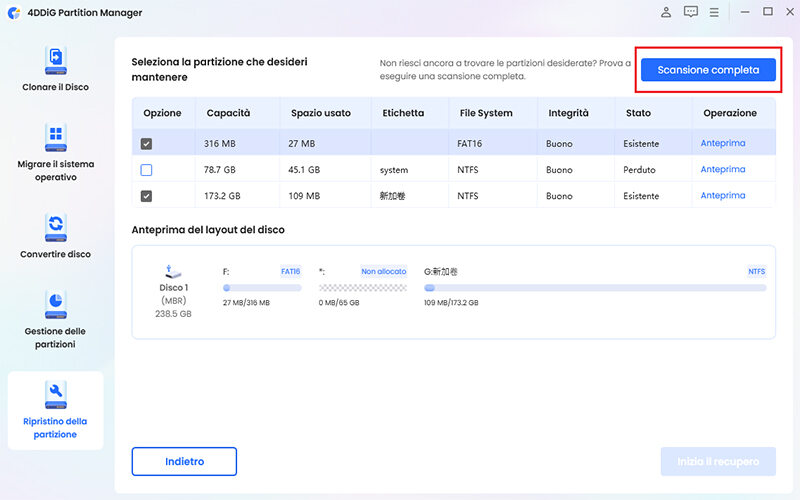Uncheck the 316 MB FAT16 partition
Image resolution: width=800 pixels, height=500 pixels.
click(x=147, y=144)
